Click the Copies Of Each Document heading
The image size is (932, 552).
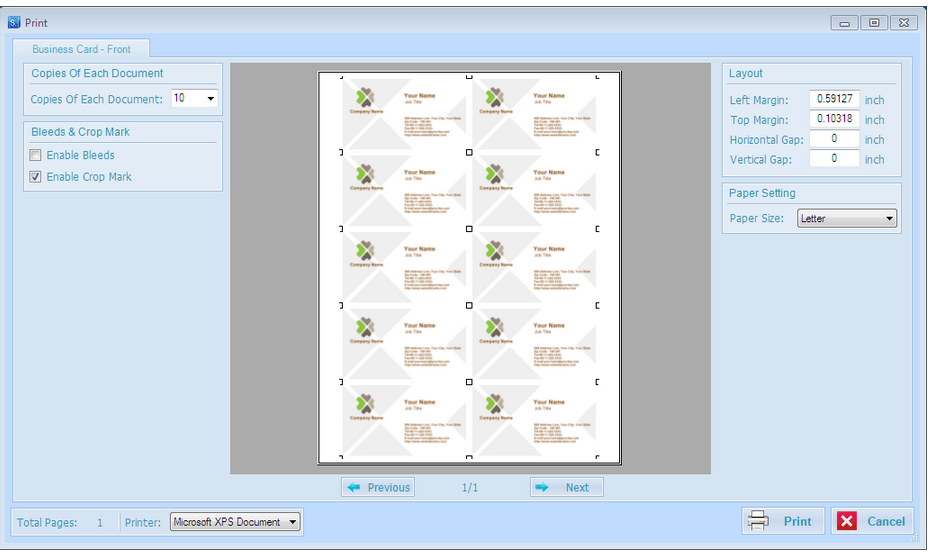[97, 73]
